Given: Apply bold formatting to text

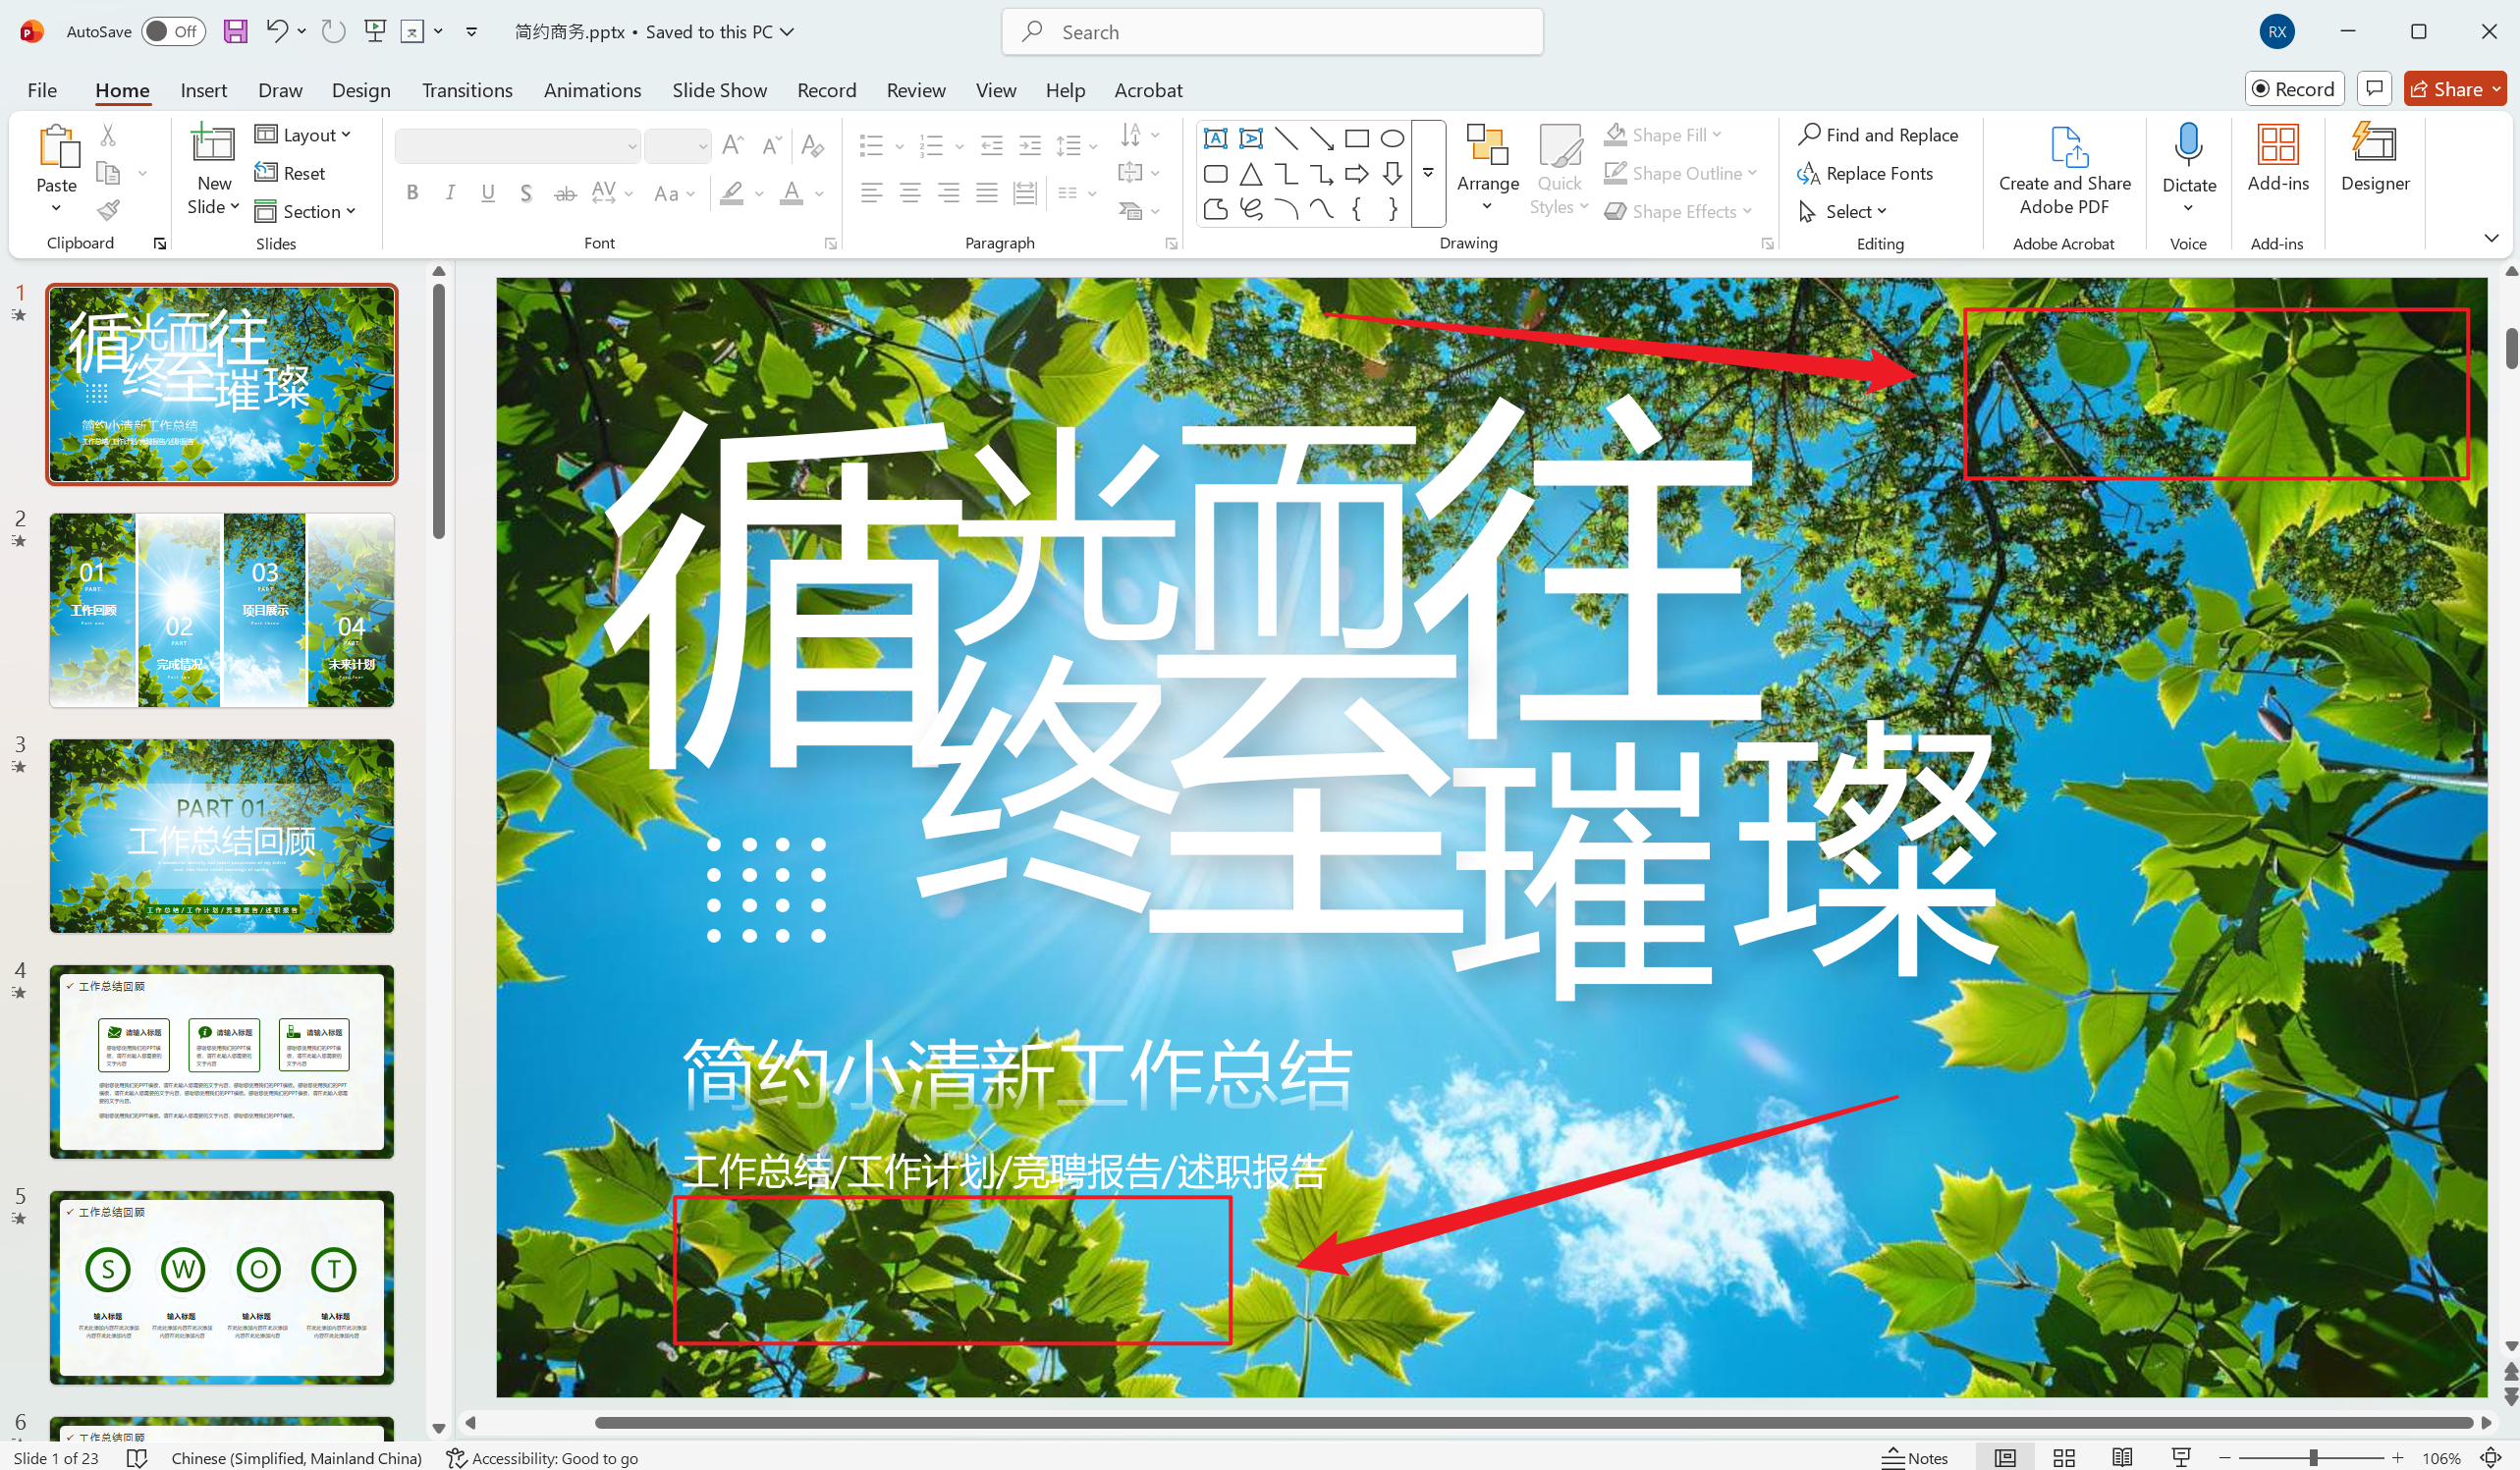Looking at the screenshot, I should pos(412,193).
